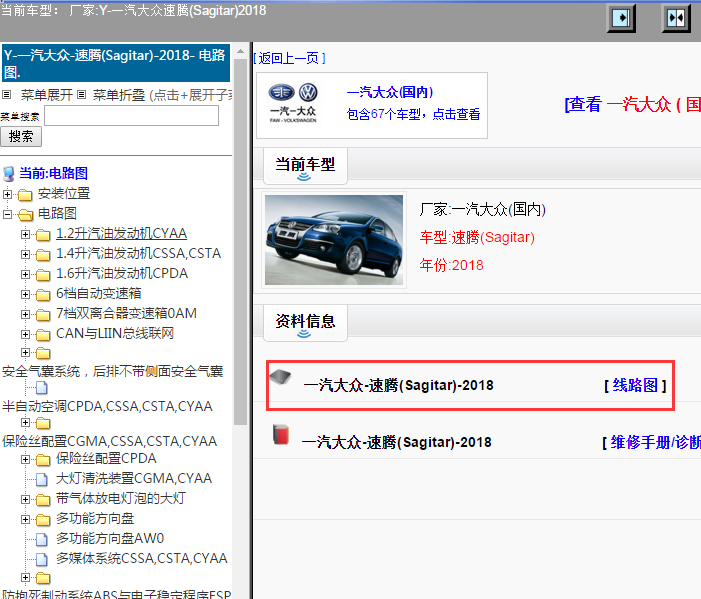This screenshot has width=701, height=599.
Task: Select 大灯清洗装置CGMA,CYAA tree item
Action: 134,479
